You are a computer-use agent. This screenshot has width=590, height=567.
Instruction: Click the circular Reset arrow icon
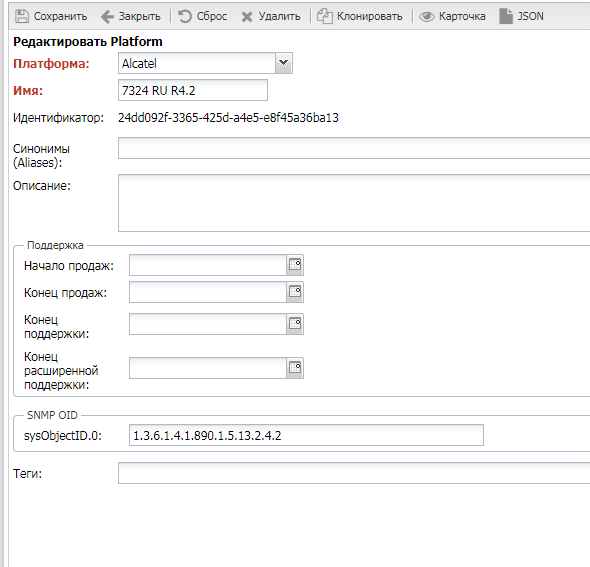point(185,17)
